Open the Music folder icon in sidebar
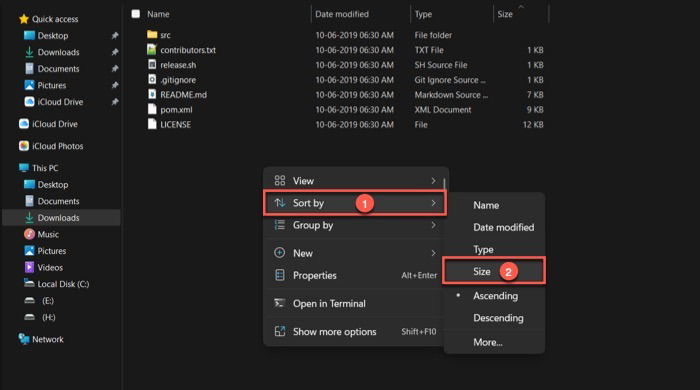Image resolution: width=700 pixels, height=390 pixels. point(29,234)
